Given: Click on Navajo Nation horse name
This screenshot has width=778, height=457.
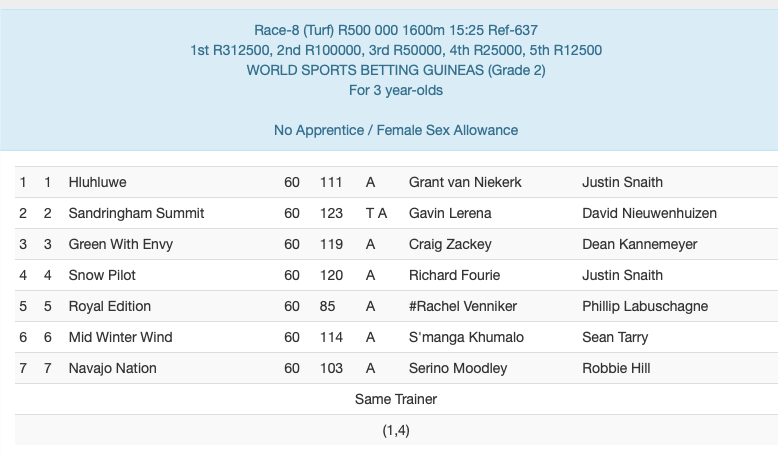Looking at the screenshot, I should (112, 368).
